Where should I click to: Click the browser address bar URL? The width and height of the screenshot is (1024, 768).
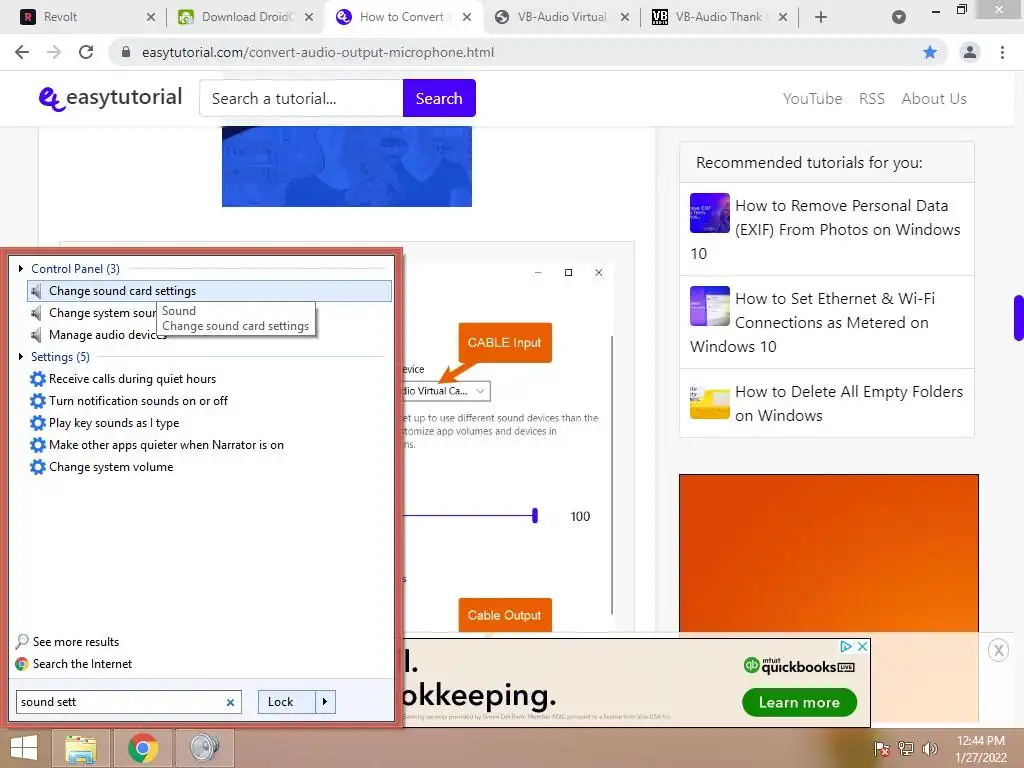coord(318,52)
